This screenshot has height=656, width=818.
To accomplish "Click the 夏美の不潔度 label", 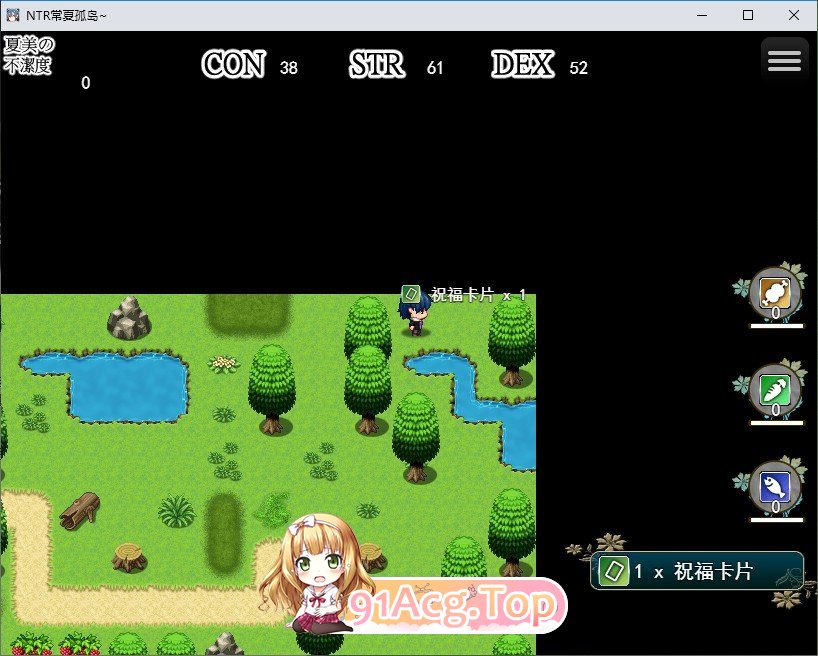I will tap(29, 55).
